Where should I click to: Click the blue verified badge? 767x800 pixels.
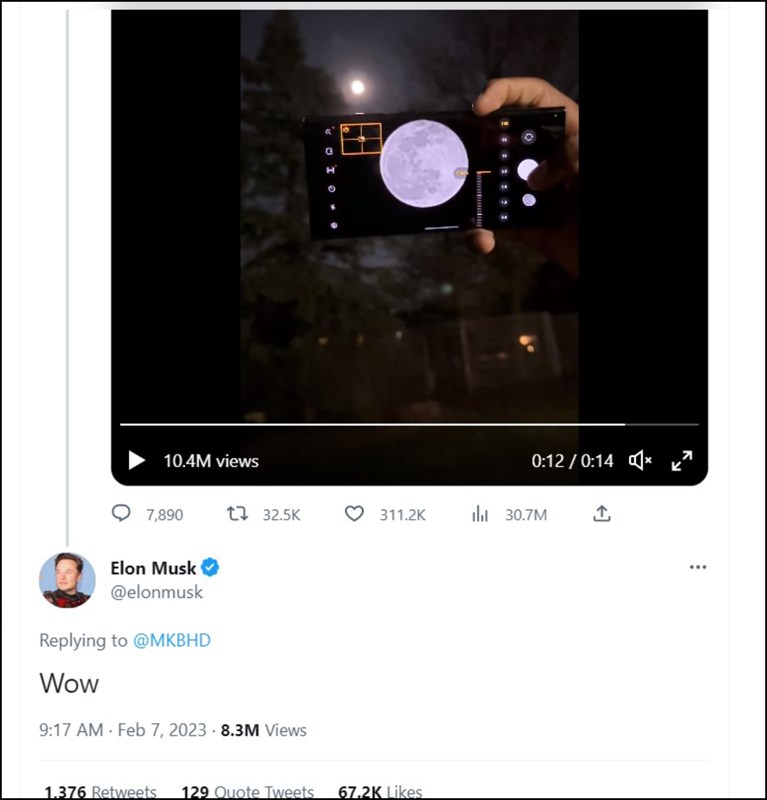[x=210, y=568]
